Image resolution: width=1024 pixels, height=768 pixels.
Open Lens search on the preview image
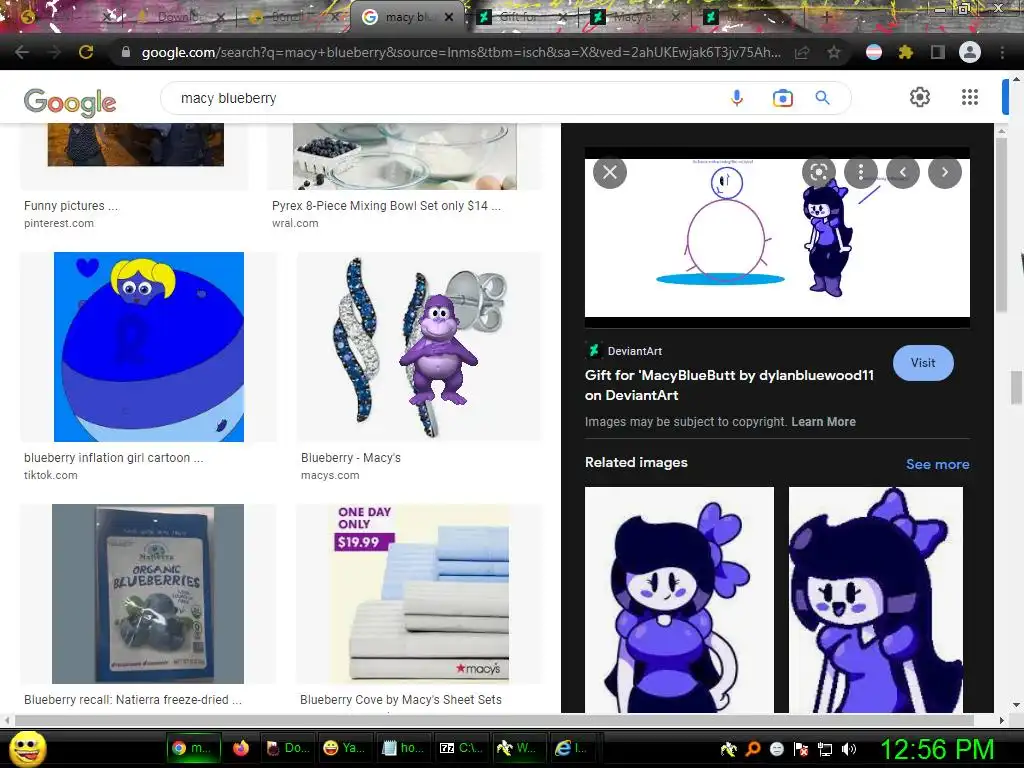[x=818, y=172]
